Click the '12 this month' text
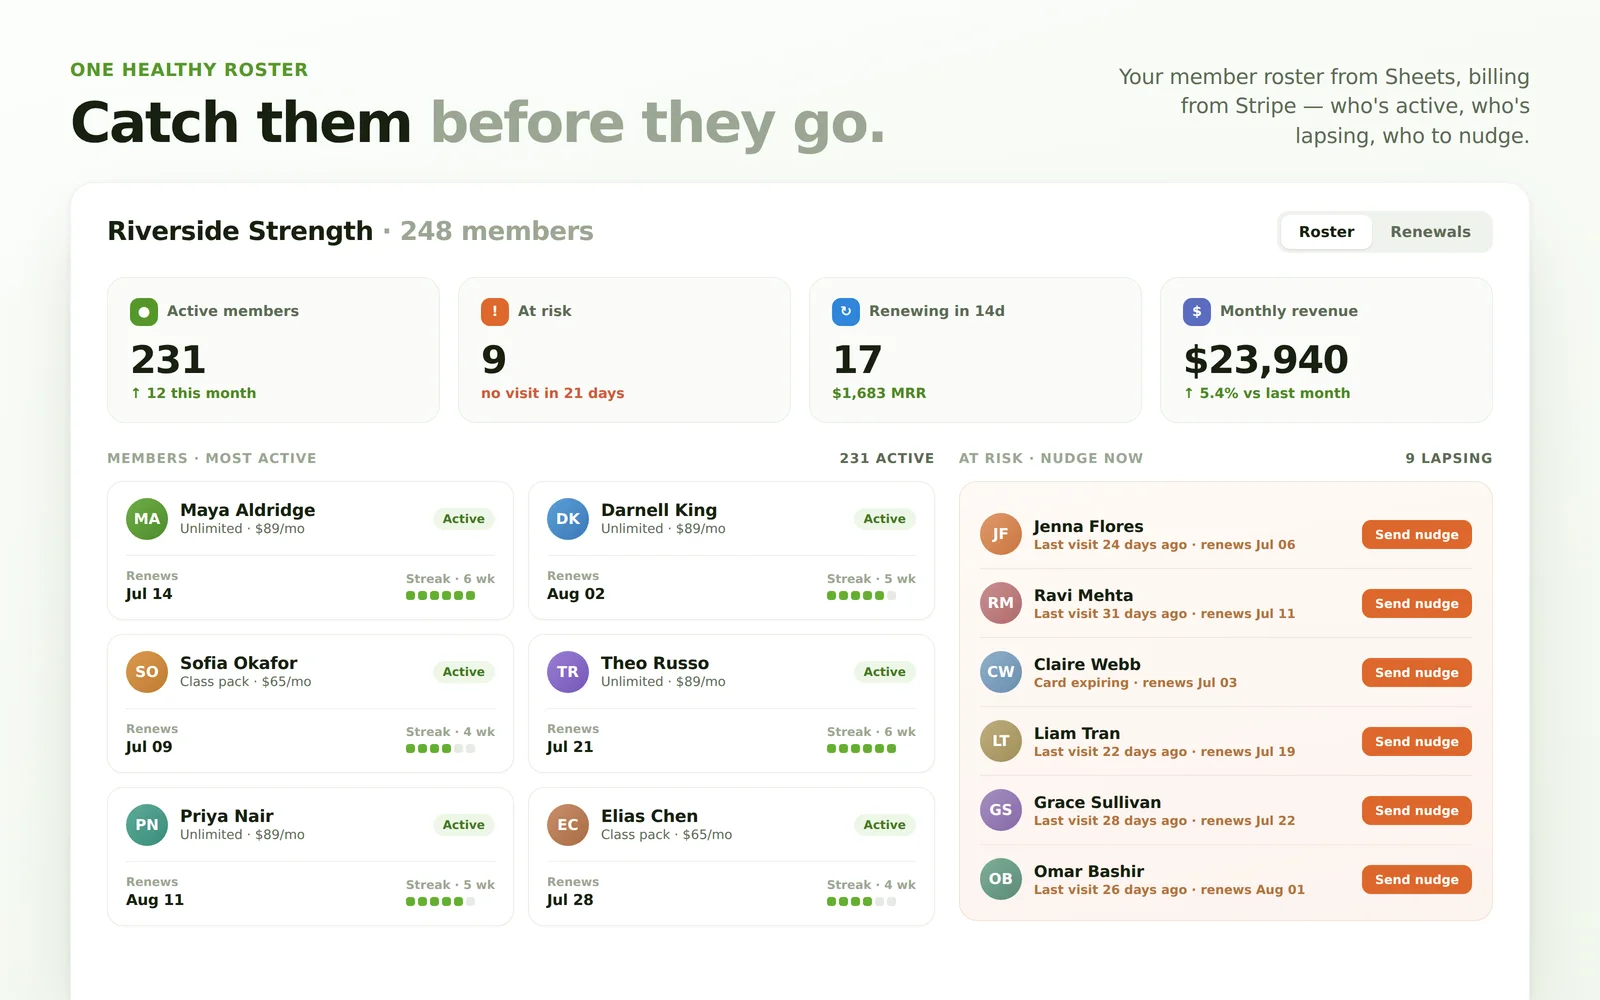The width and height of the screenshot is (1600, 1000). [x=194, y=393]
